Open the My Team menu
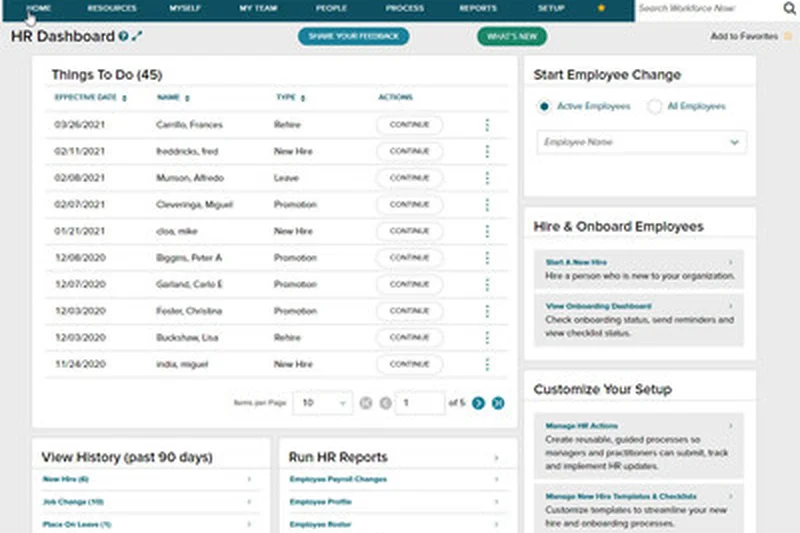The image size is (800, 533). coord(259,8)
